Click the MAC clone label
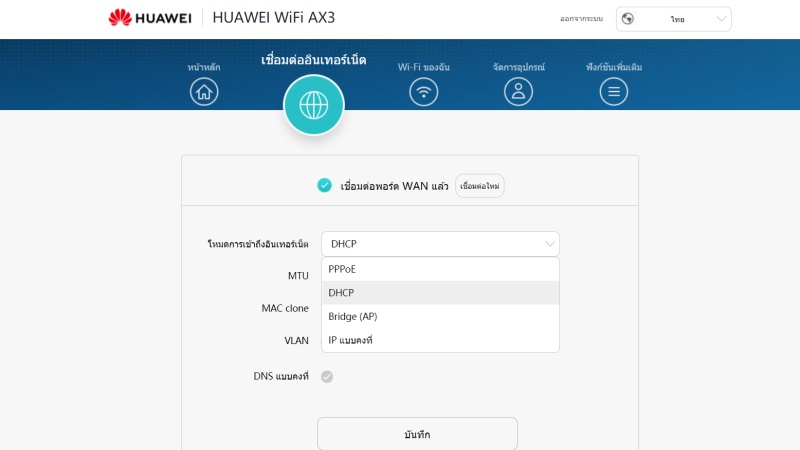The image size is (800, 450). [x=285, y=308]
